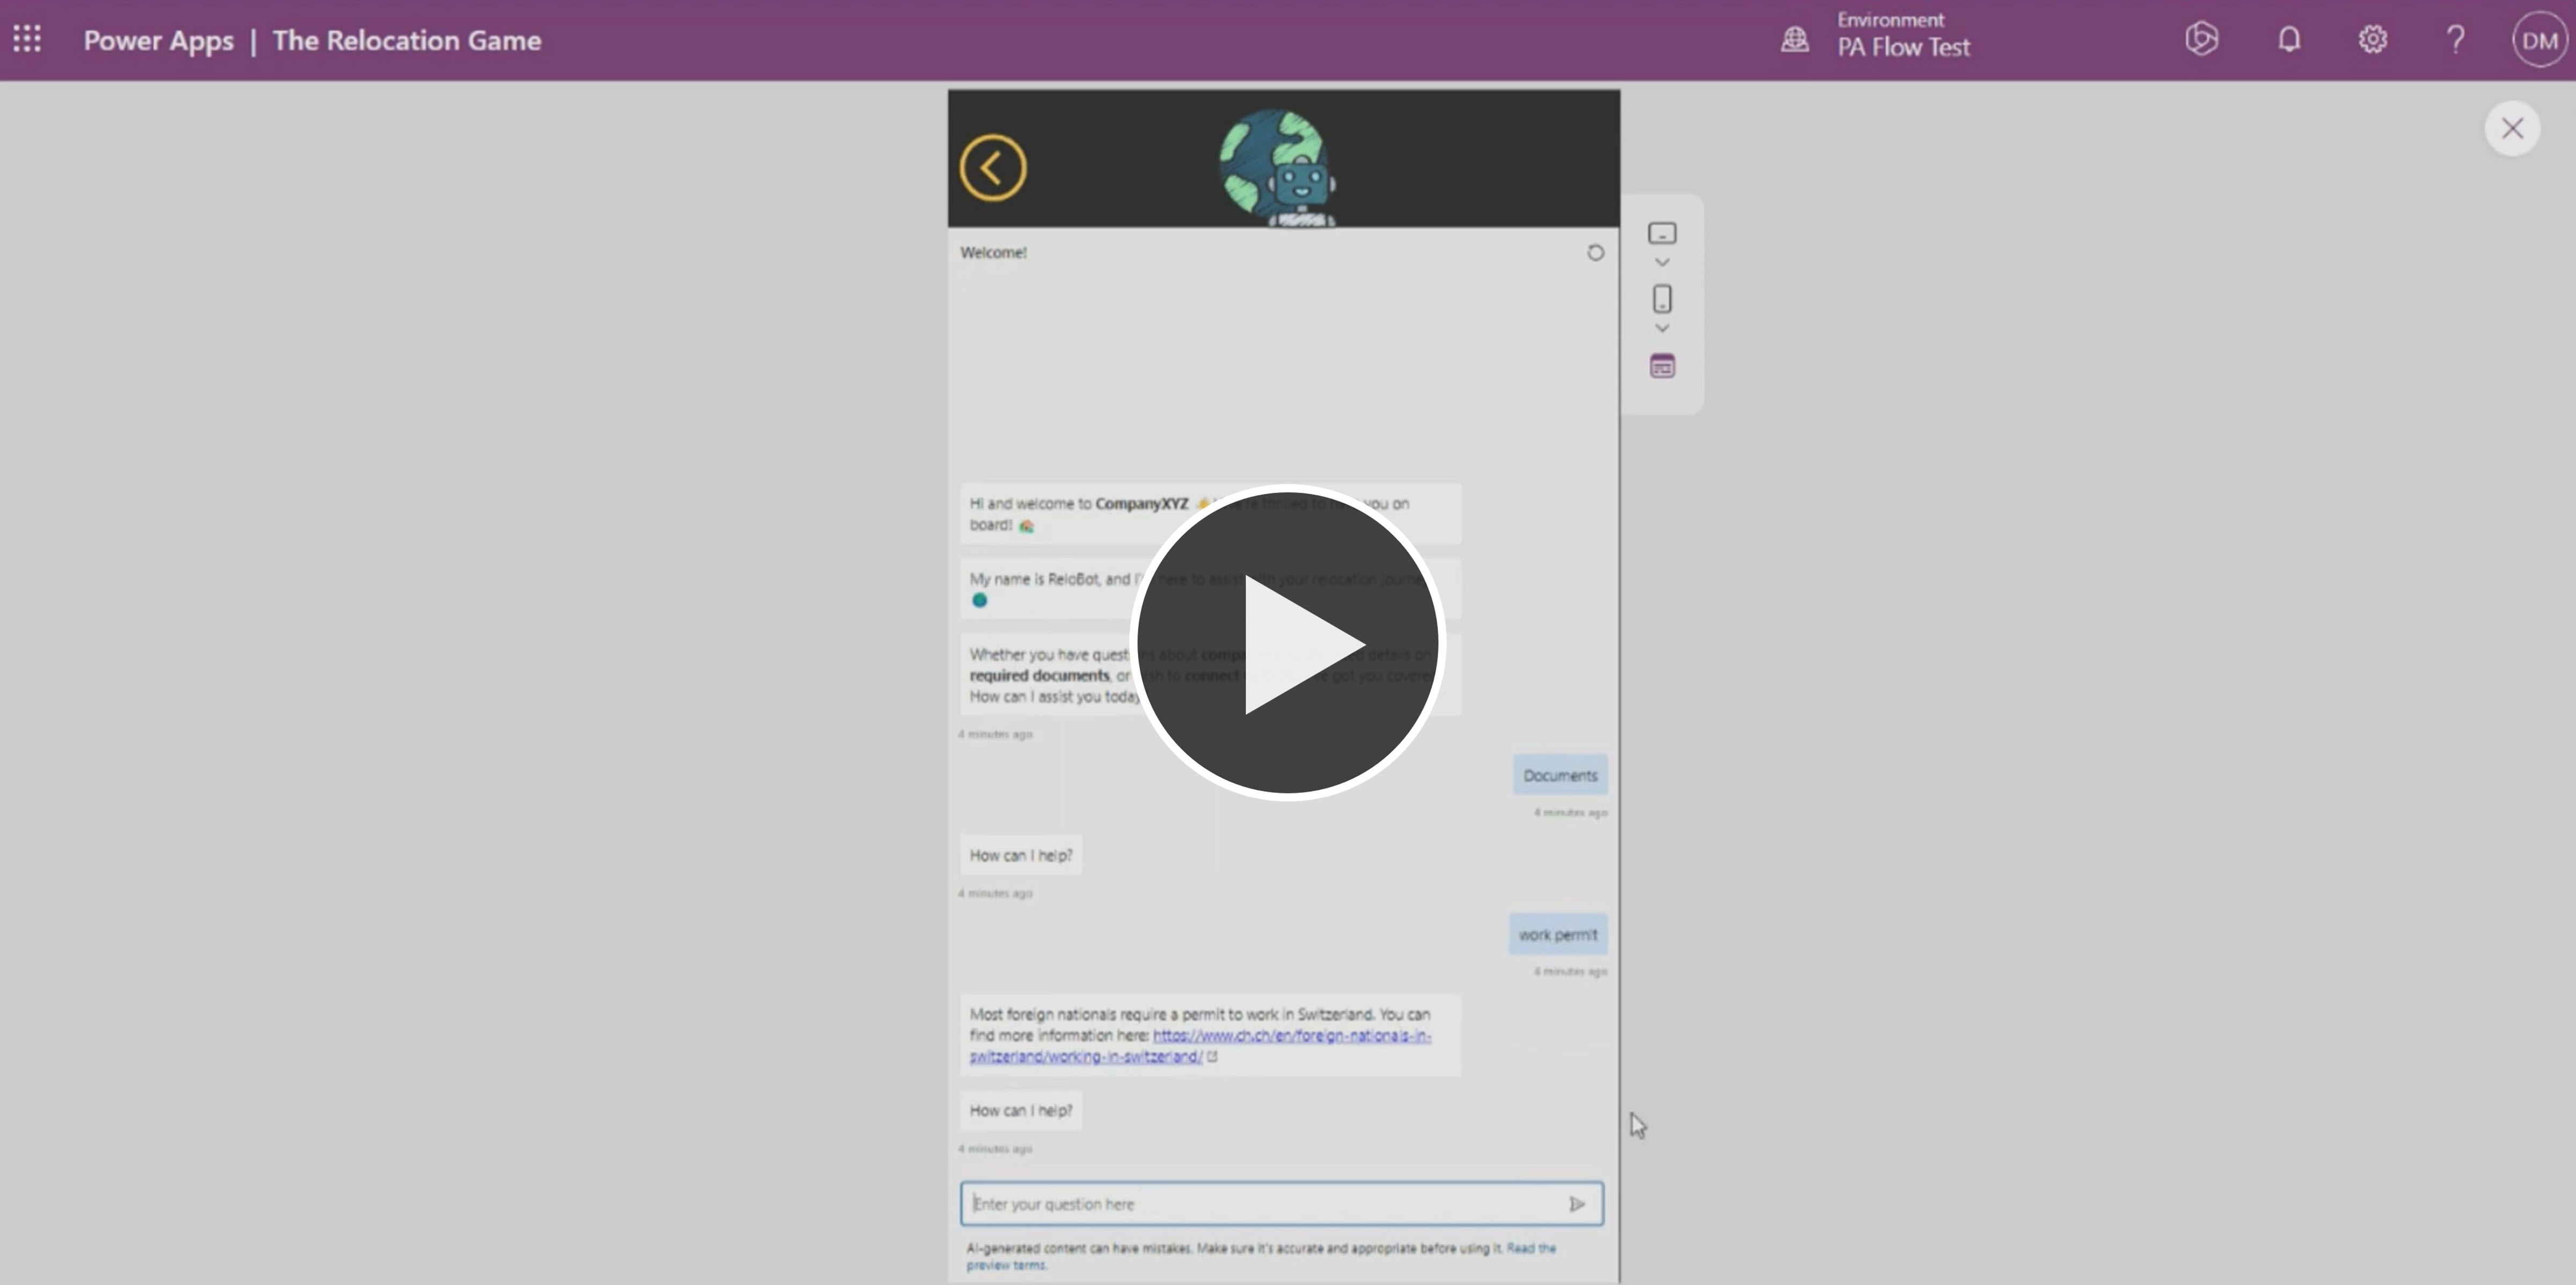Read the preview terms link
Viewport: 2576px width, 1285px height.
pyautogui.click(x=1531, y=1249)
